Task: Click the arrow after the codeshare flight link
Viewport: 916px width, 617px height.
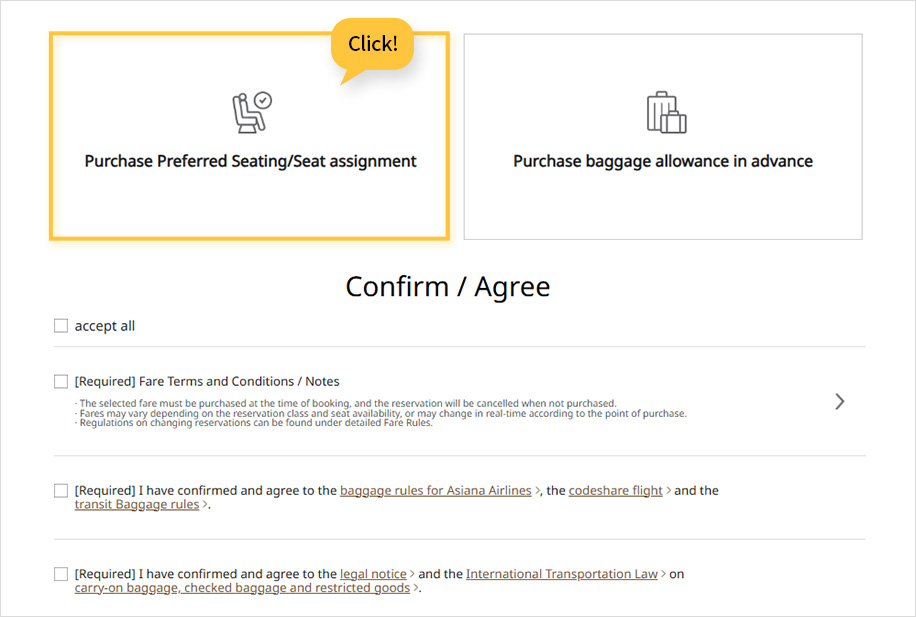Action: point(668,491)
